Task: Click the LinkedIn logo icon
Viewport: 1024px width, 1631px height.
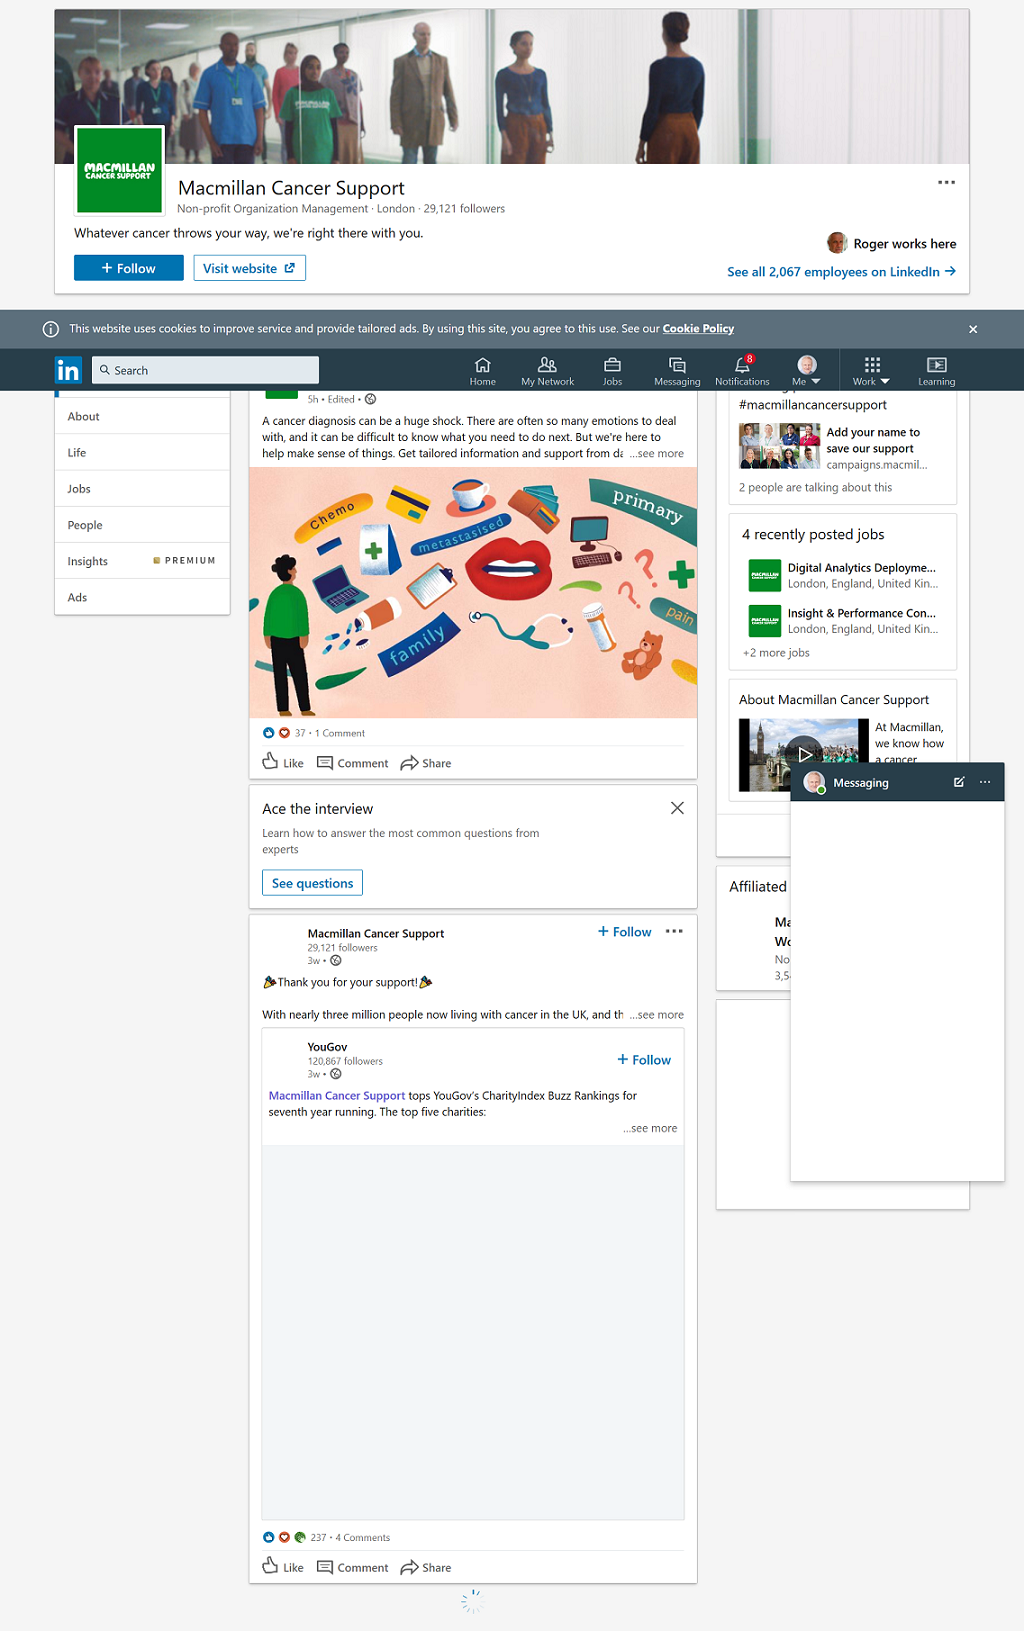Action: click(x=68, y=370)
